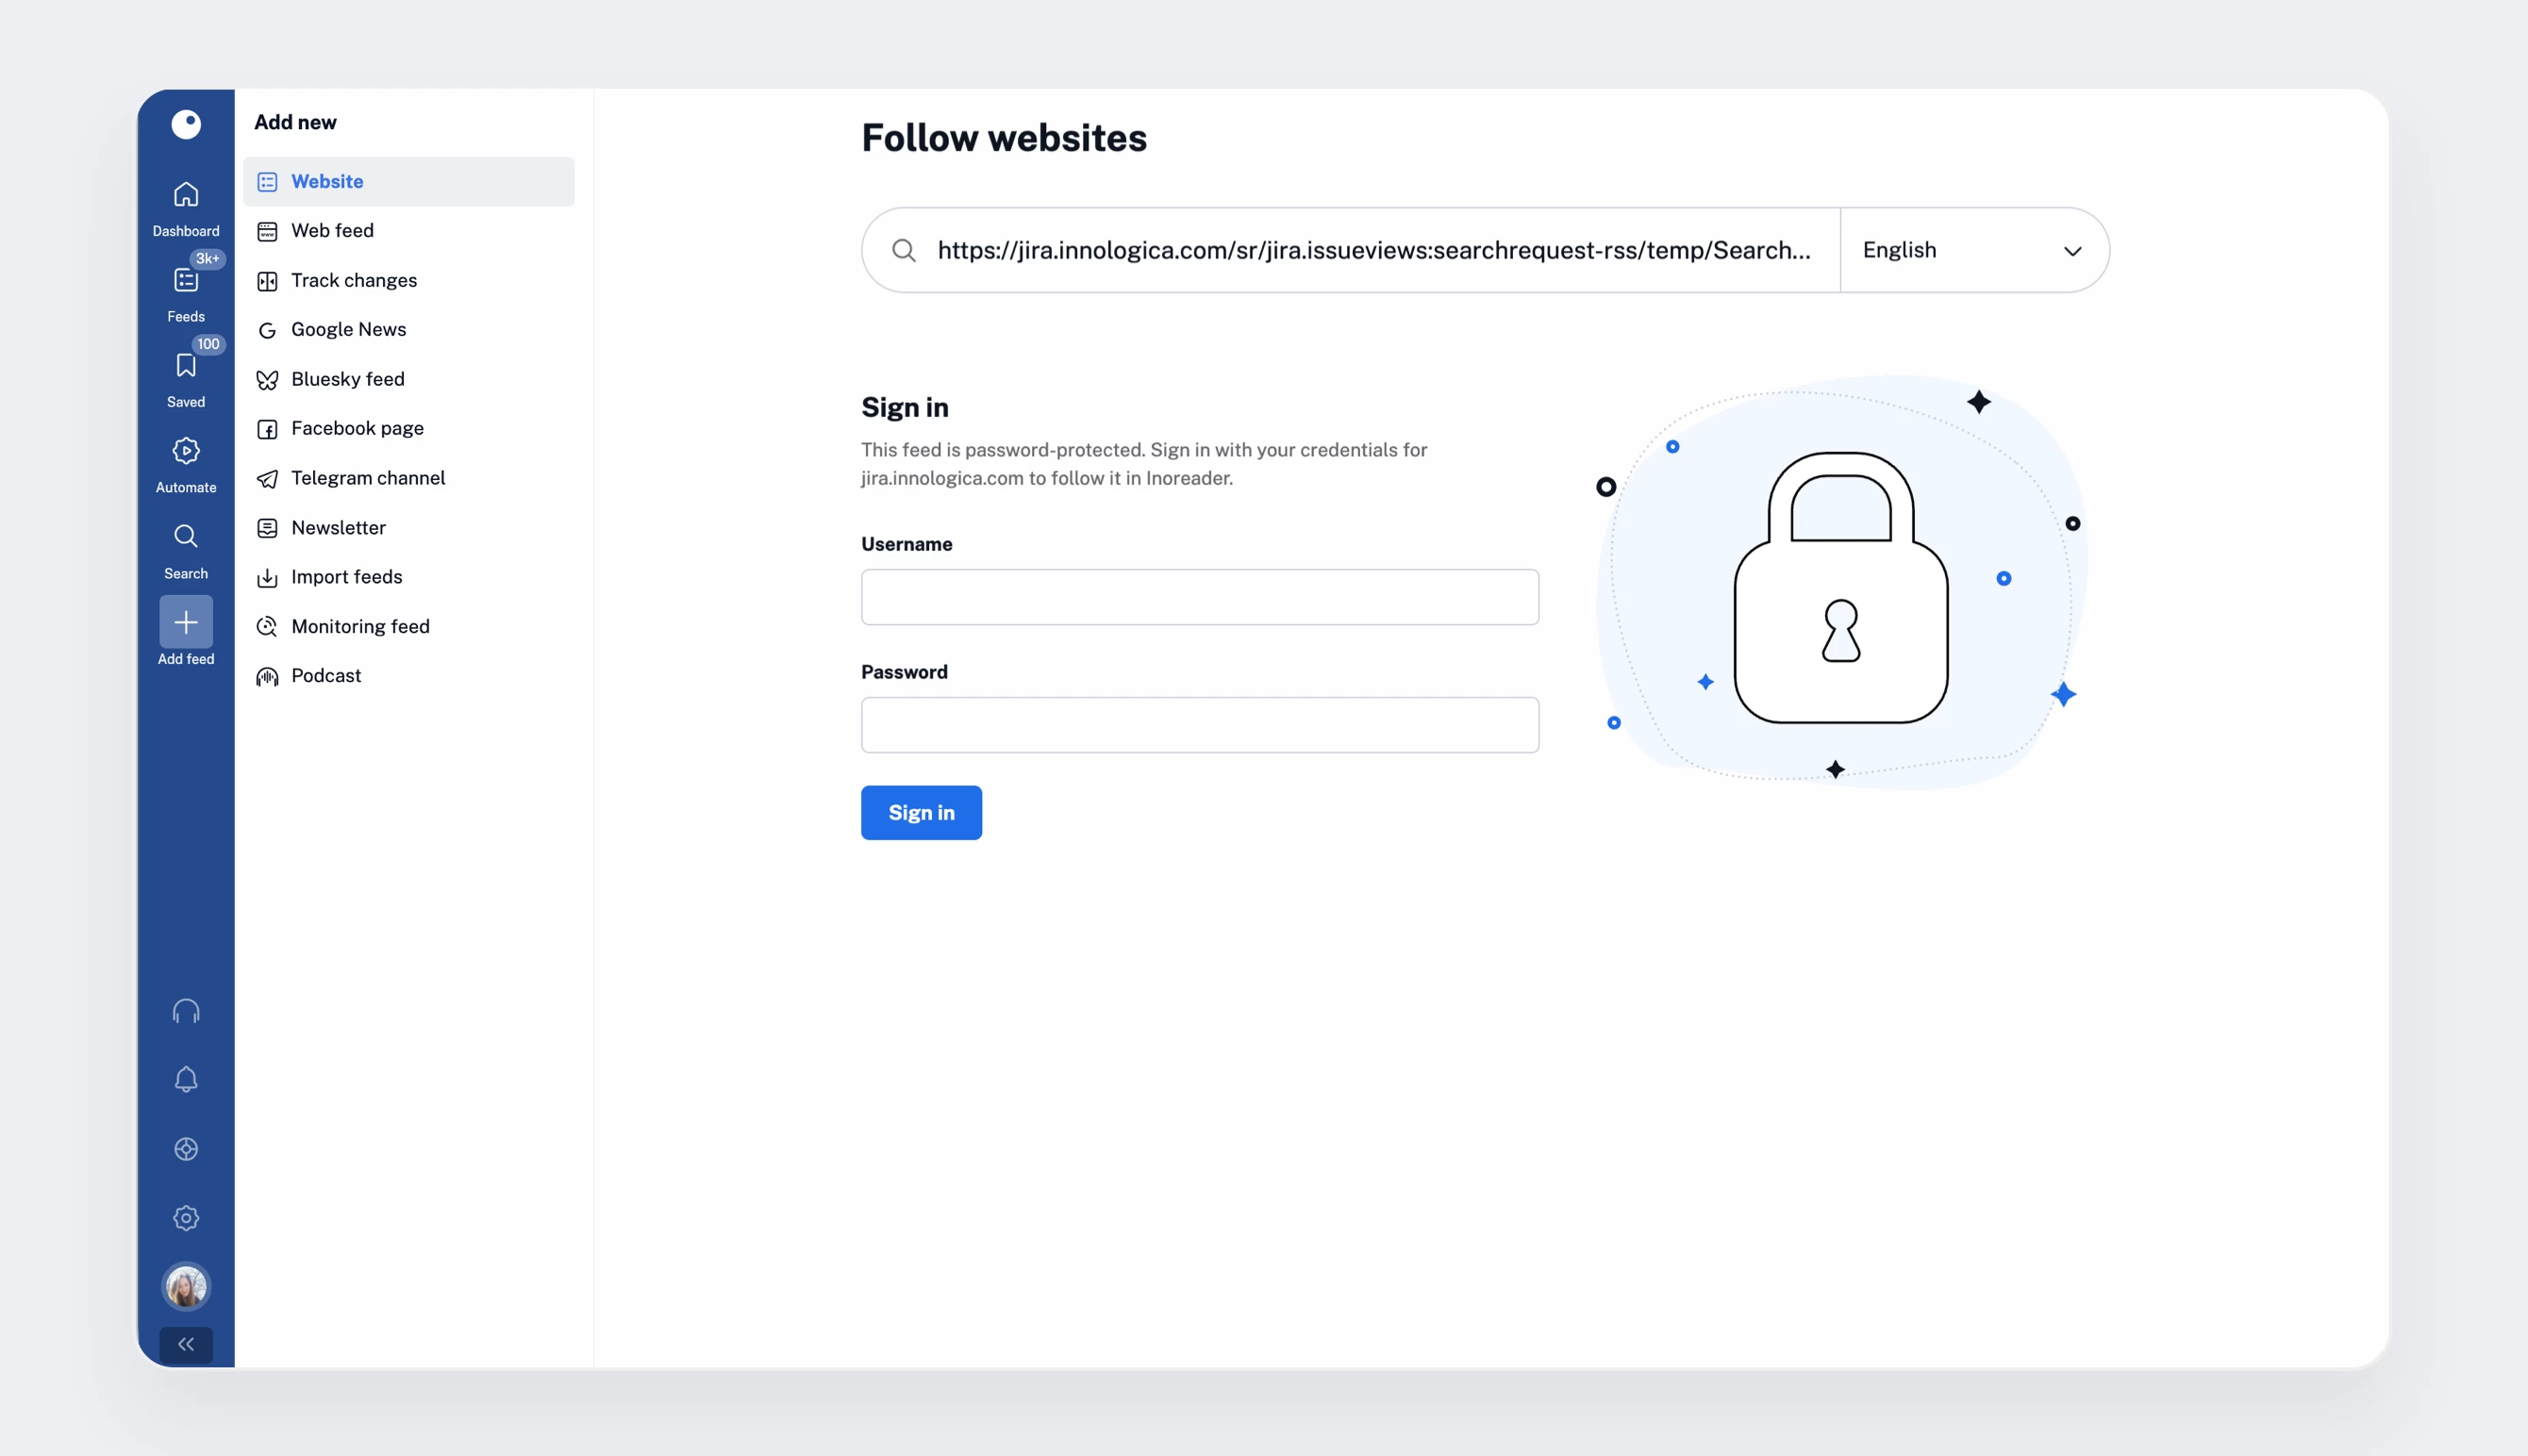Open the Dashboard home icon
This screenshot has height=1456, width=2528.
coord(186,195)
